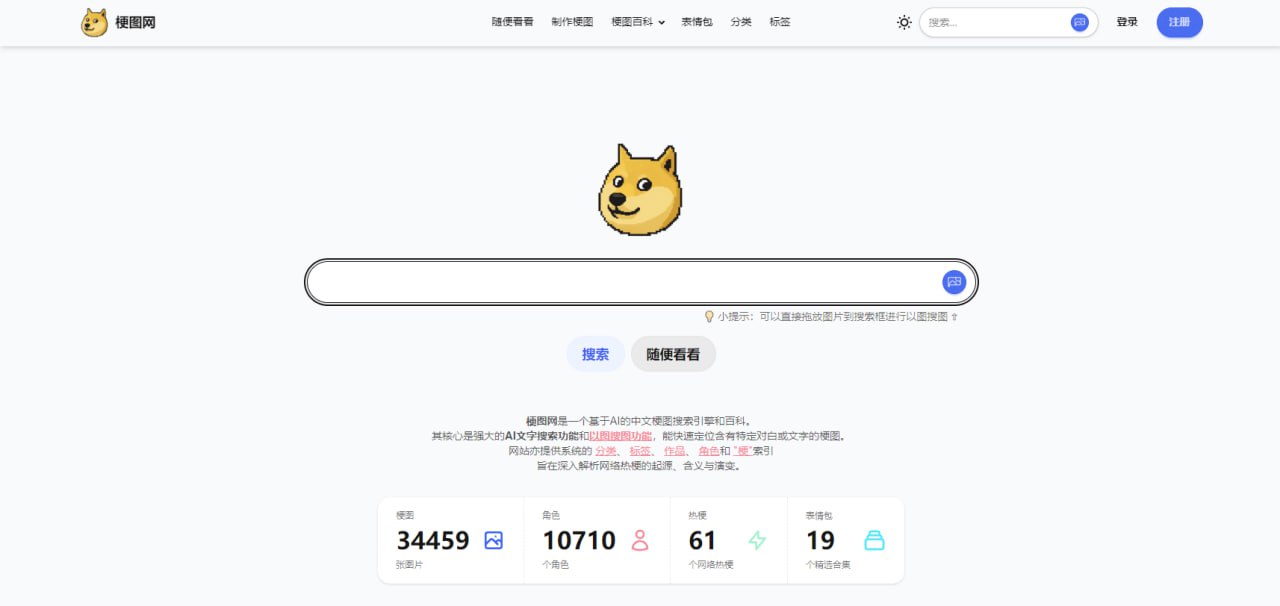
Task: Click image search icon in header search box
Action: 1079,22
